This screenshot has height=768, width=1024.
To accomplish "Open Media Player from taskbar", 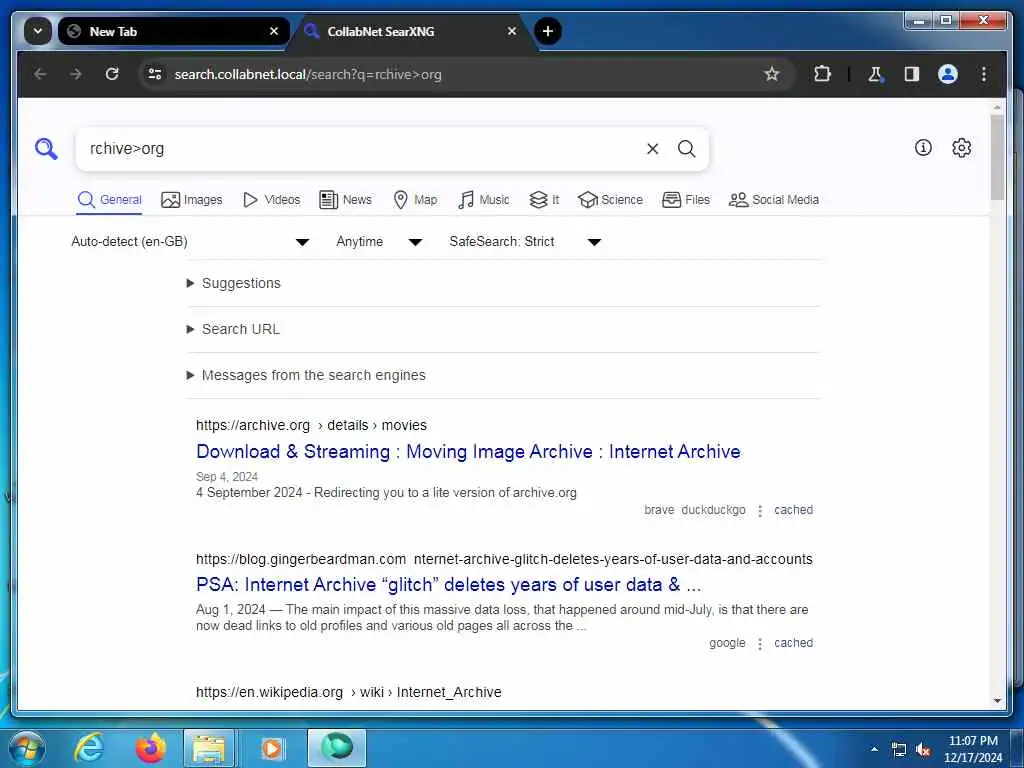I will point(271,748).
